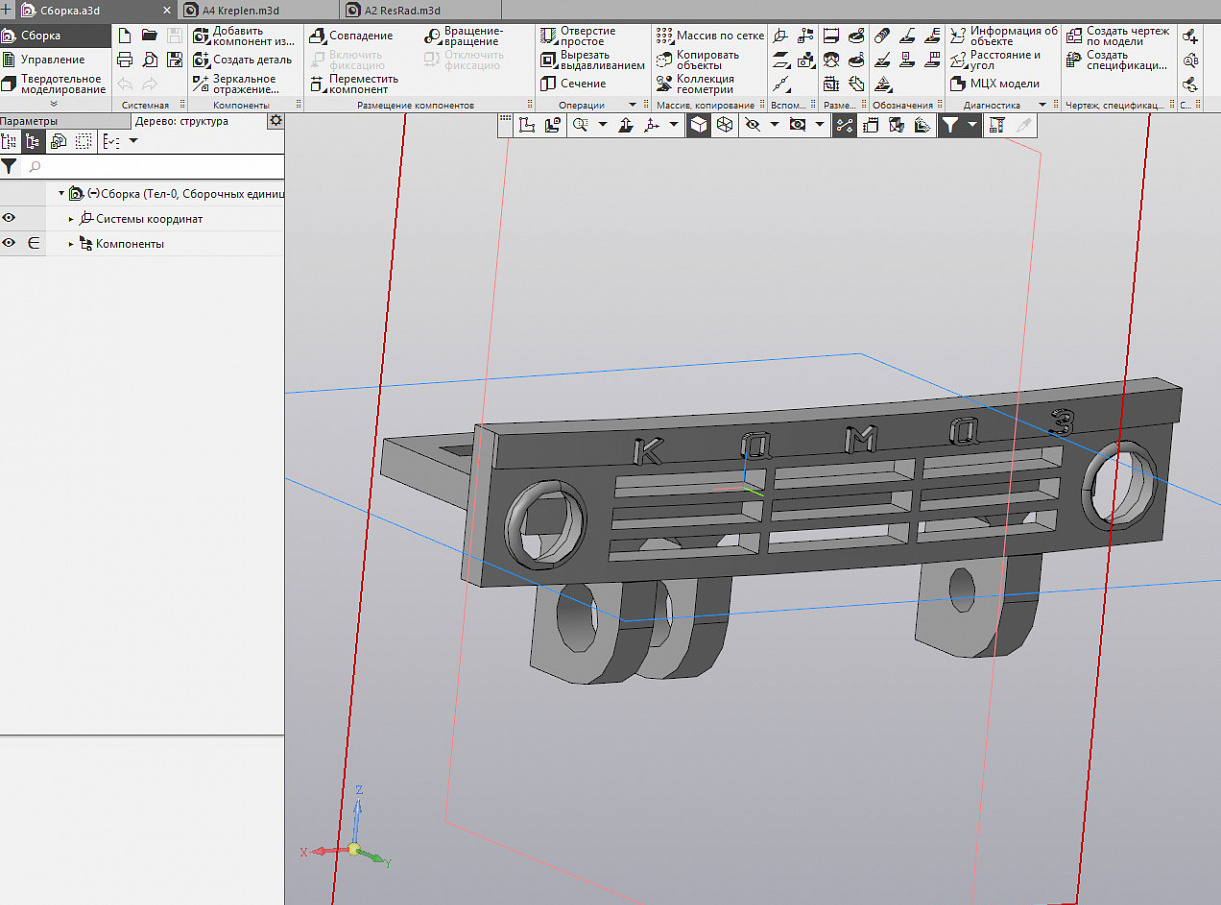Click Информация об объекте
The height and width of the screenshot is (905, 1221).
tap(1003, 36)
